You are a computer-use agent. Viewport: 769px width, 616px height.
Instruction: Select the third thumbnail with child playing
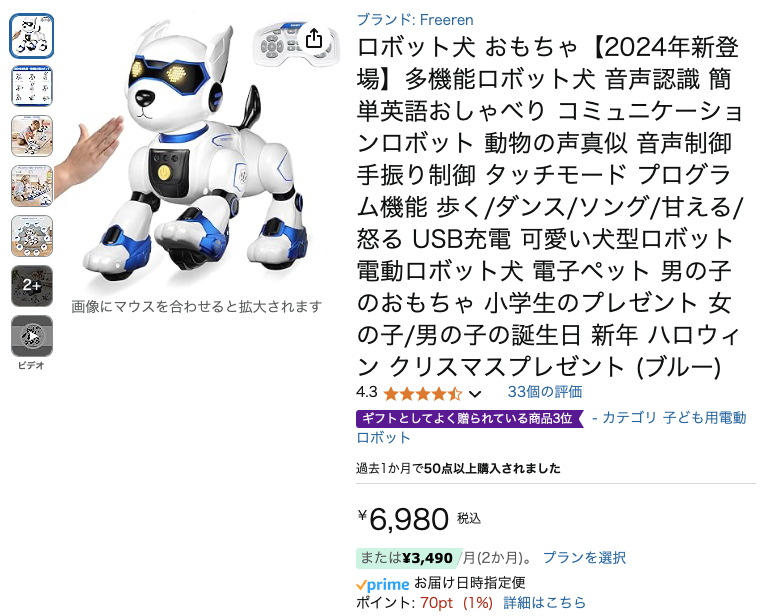coord(32,136)
